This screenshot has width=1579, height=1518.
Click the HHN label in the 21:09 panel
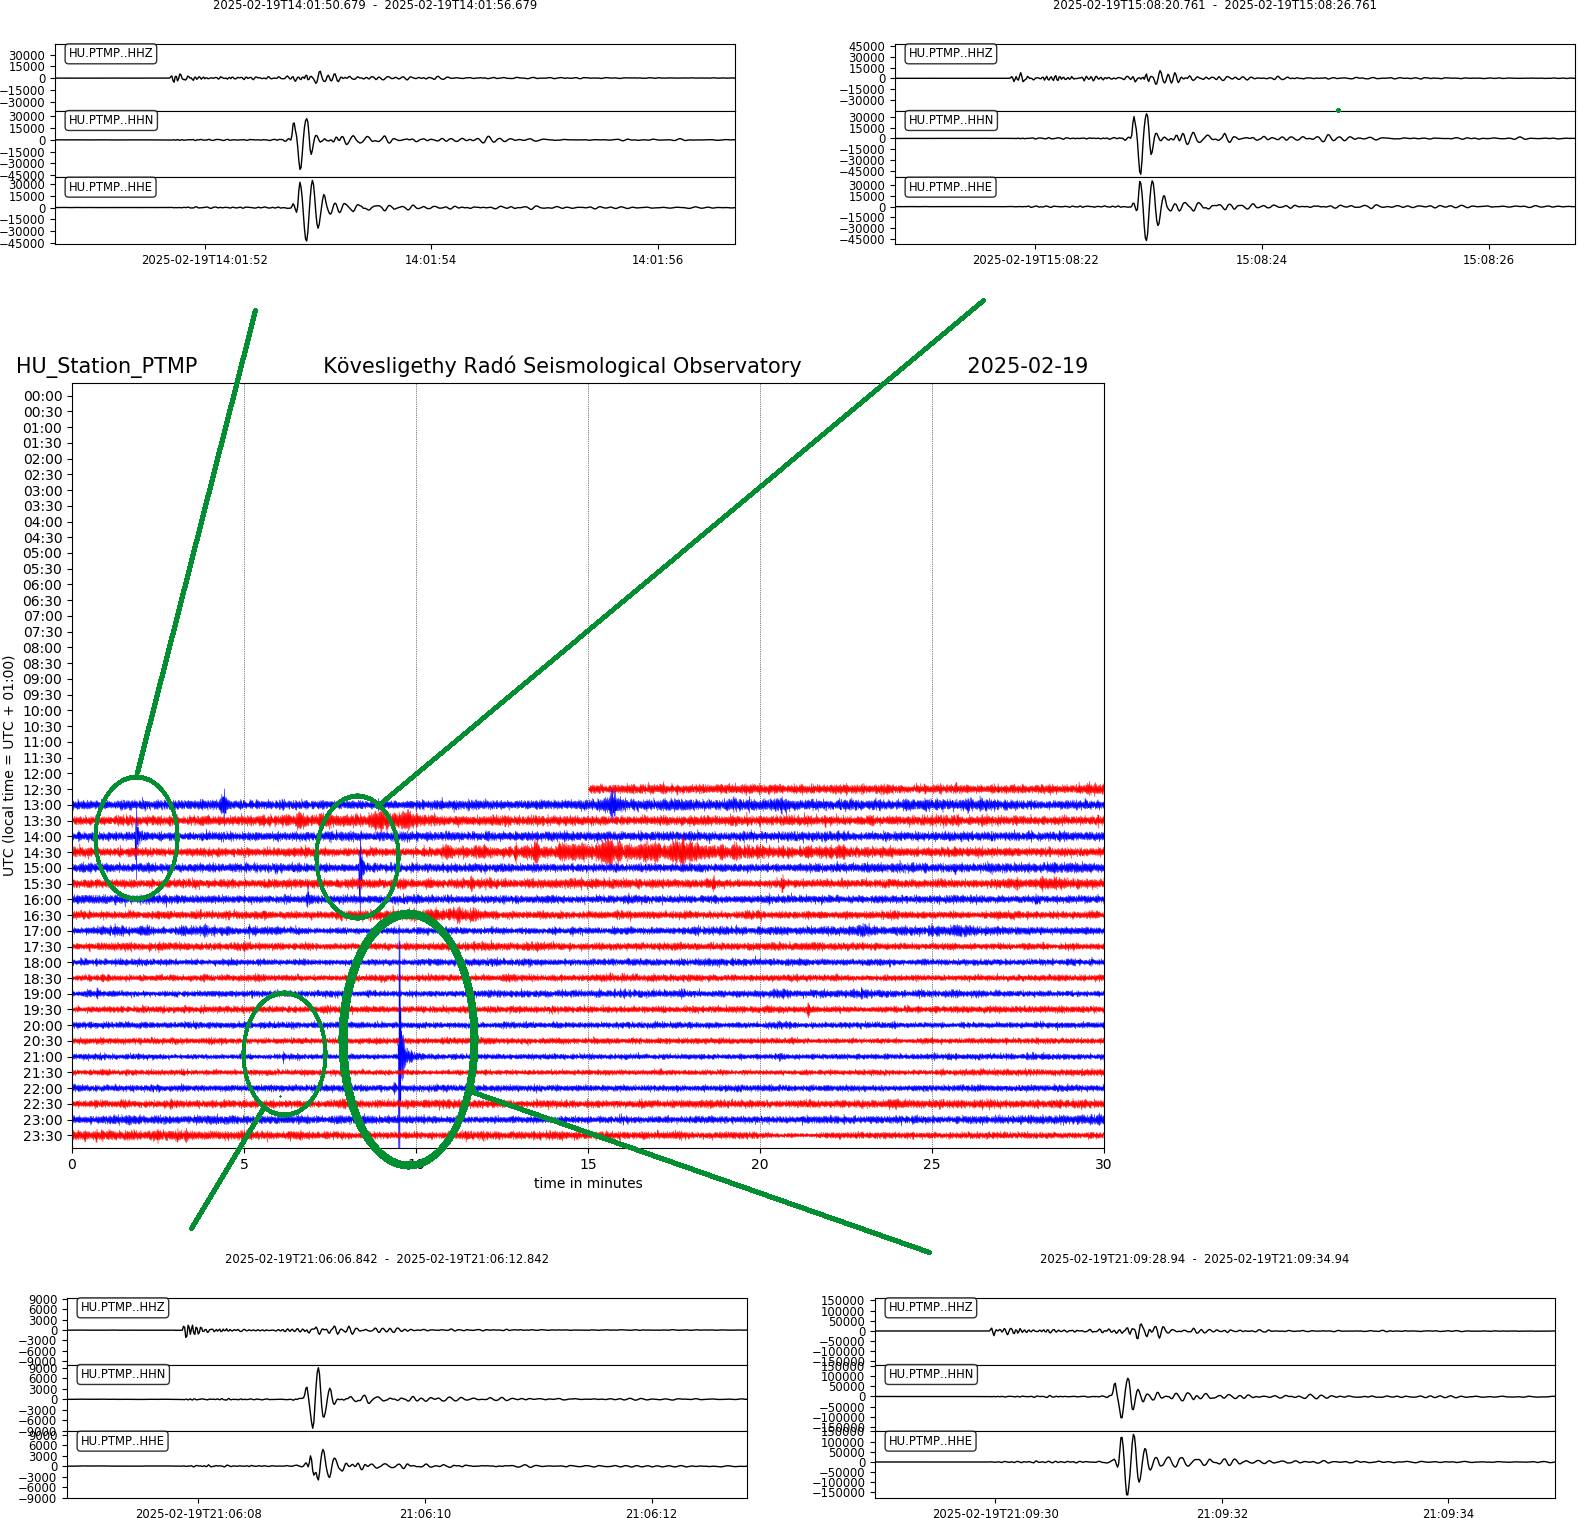pyautogui.click(x=930, y=1374)
